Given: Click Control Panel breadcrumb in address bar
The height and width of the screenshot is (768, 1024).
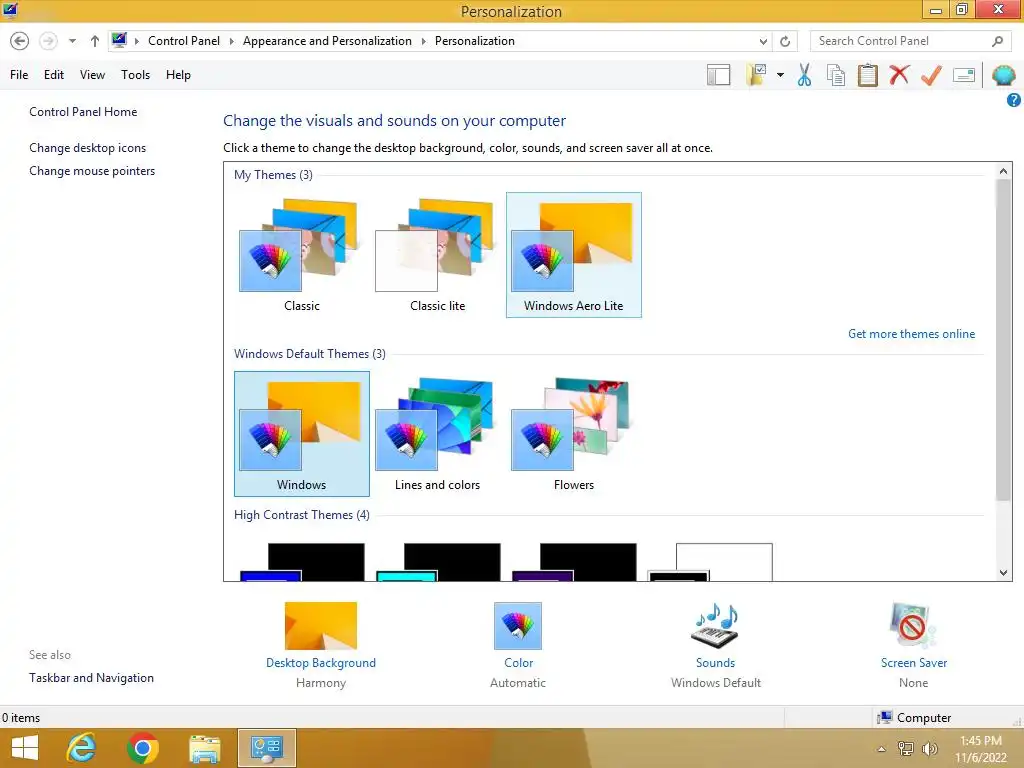Looking at the screenshot, I should pyautogui.click(x=184, y=40).
